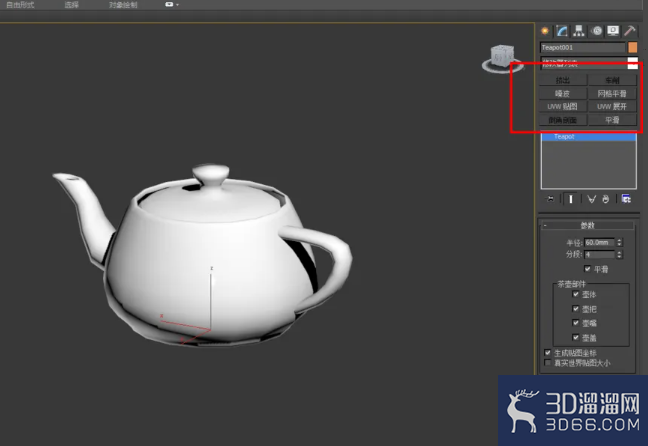The height and width of the screenshot is (446, 648).
Task: Open the orange object color swatch
Action: (633, 48)
